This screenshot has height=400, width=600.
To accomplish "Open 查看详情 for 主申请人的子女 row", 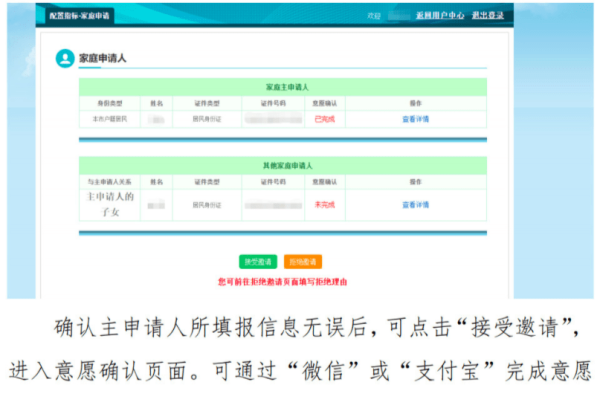I will click(416, 205).
